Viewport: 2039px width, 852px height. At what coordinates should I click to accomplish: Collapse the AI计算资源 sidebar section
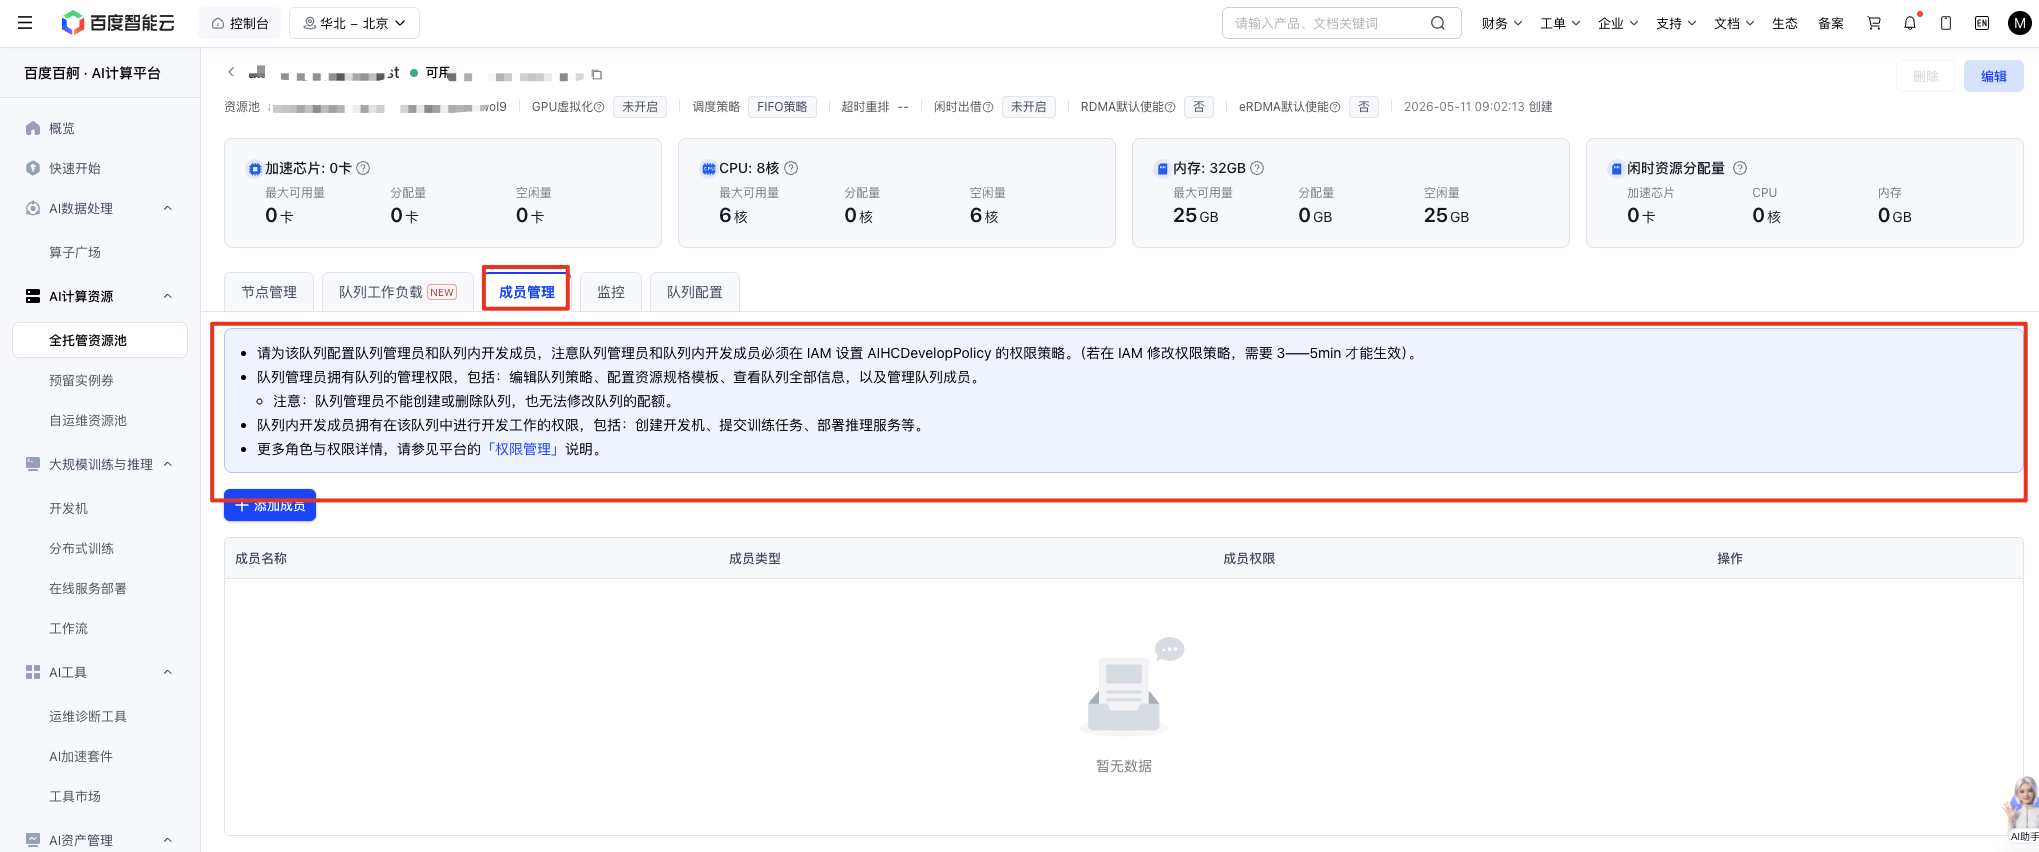(168, 296)
